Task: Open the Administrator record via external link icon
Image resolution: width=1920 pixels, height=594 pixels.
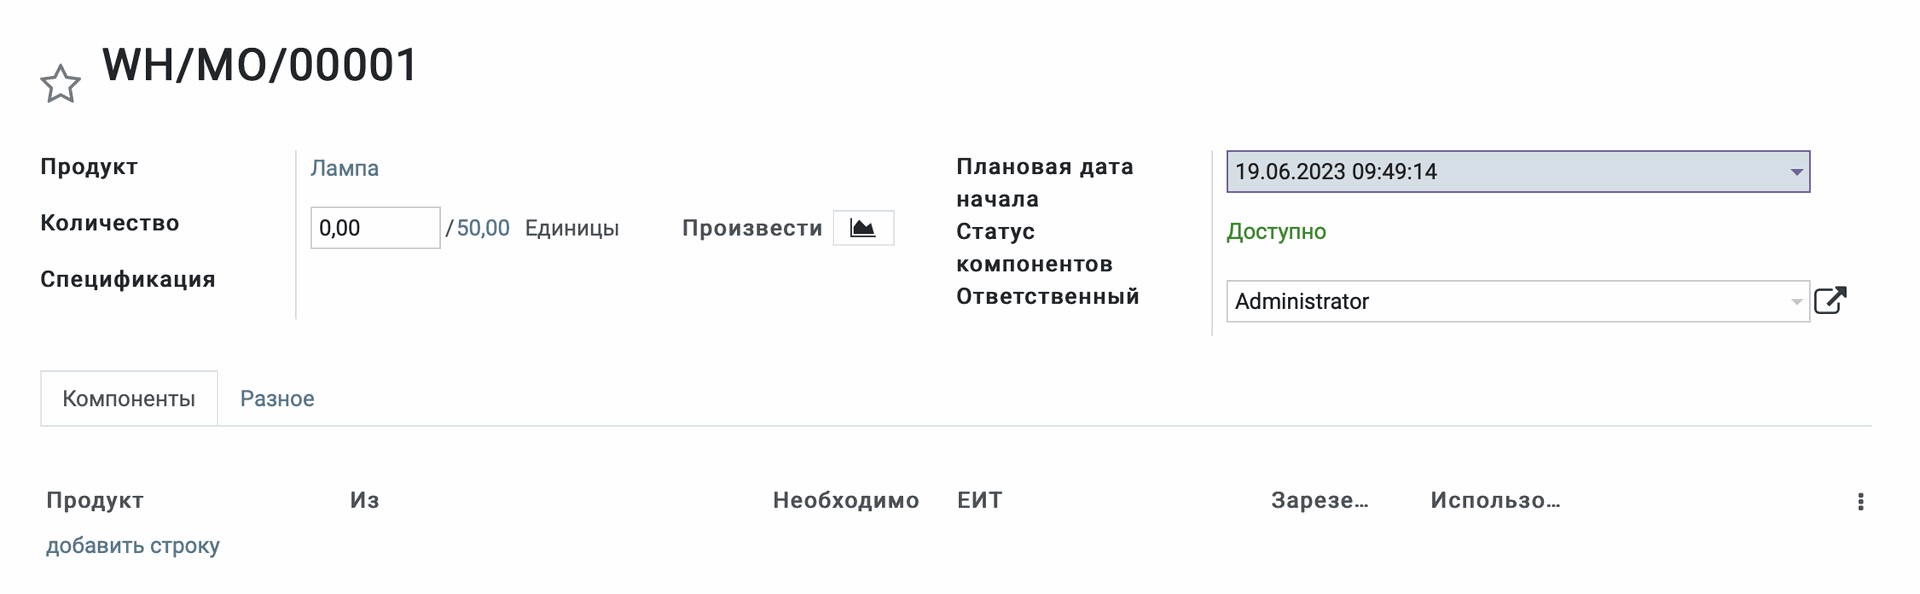Action: click(1830, 301)
